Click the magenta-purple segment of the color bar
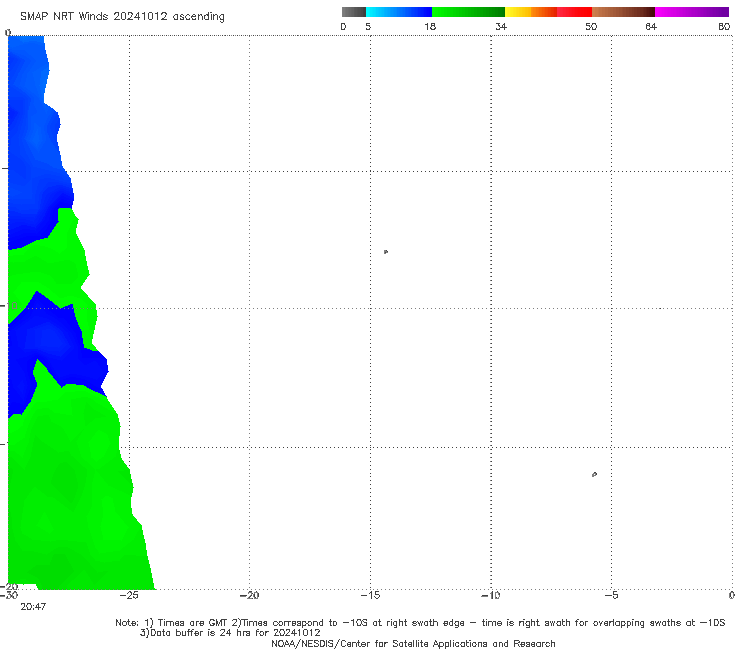The width and height of the screenshot is (740, 650). (x=692, y=12)
